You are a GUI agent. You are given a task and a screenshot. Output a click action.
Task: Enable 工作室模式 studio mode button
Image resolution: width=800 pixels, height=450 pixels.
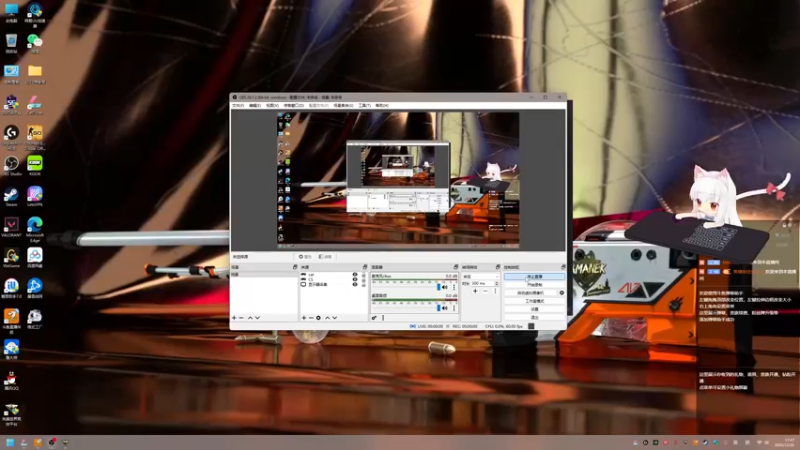(x=534, y=301)
